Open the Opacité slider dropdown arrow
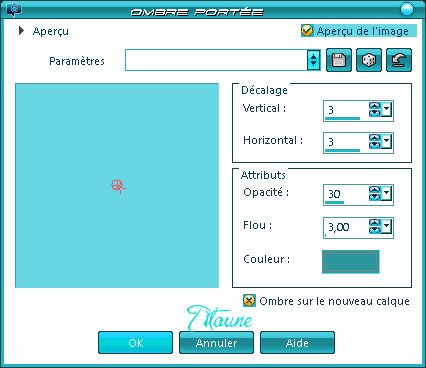426x368 pixels. (x=386, y=193)
